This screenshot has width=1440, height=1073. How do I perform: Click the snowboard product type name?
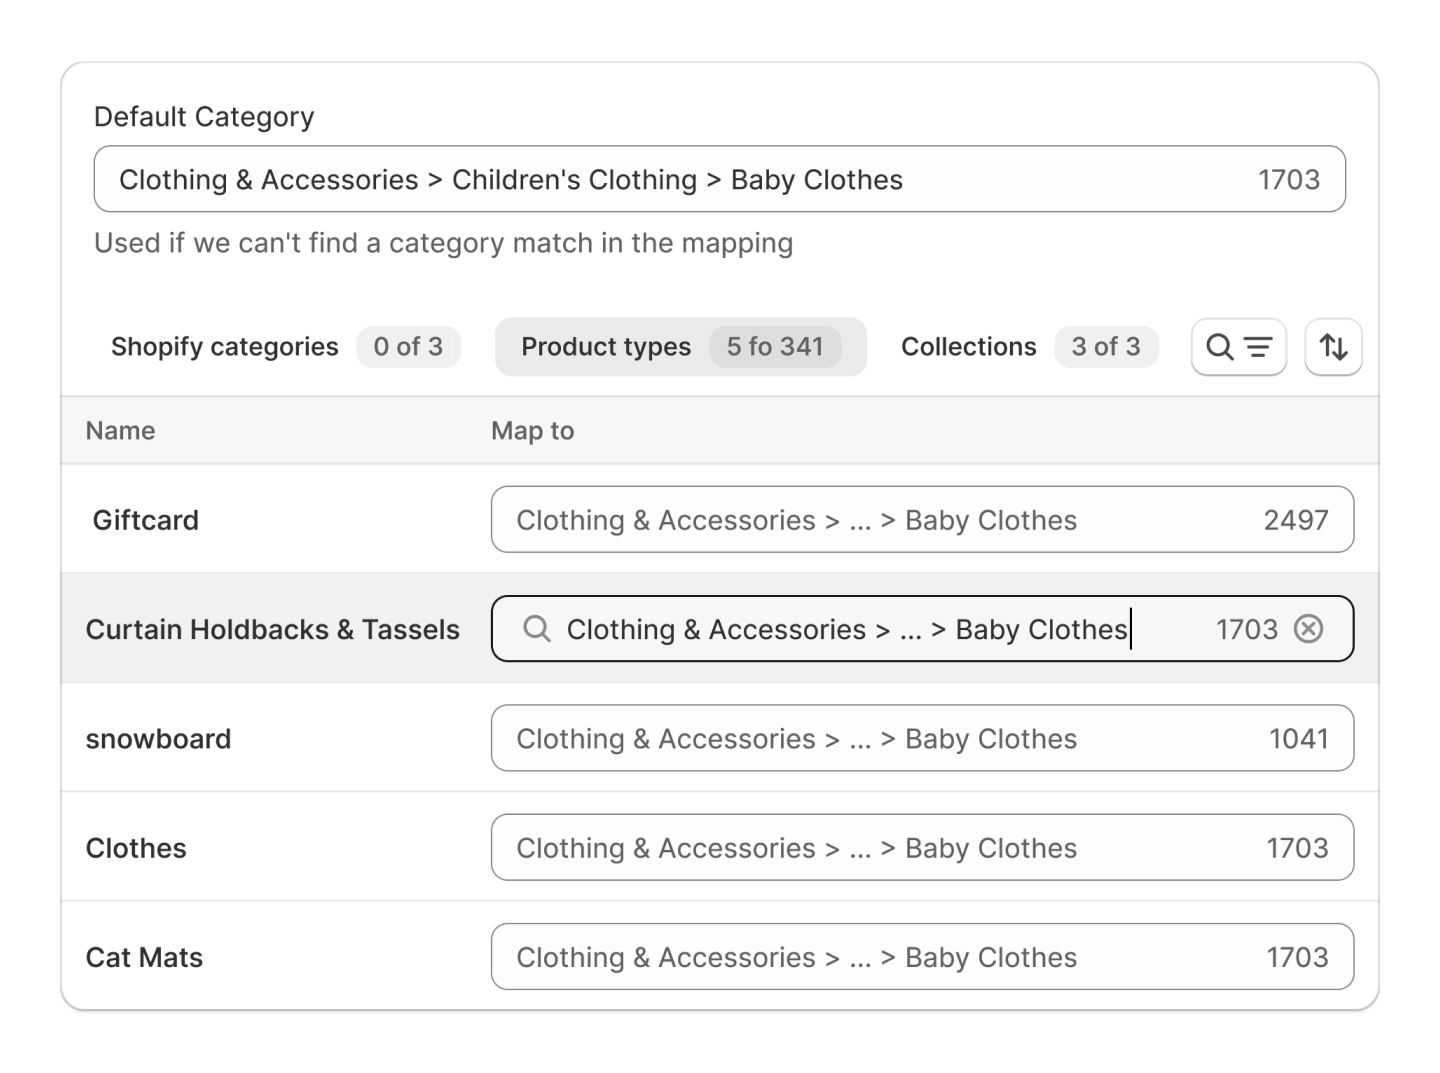click(158, 739)
